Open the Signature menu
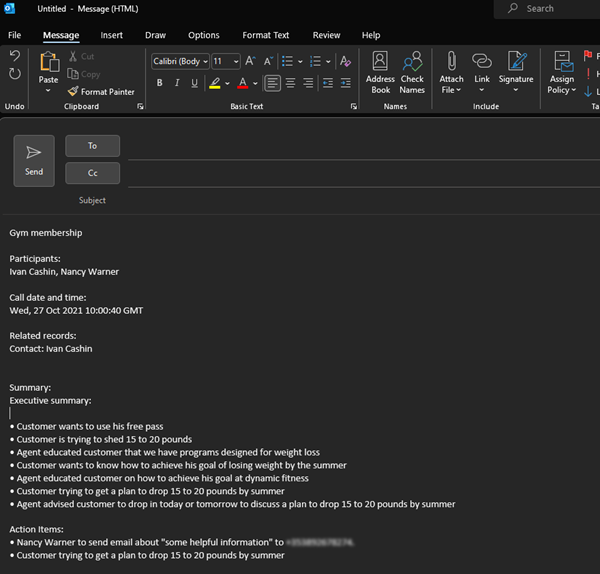 click(x=516, y=72)
